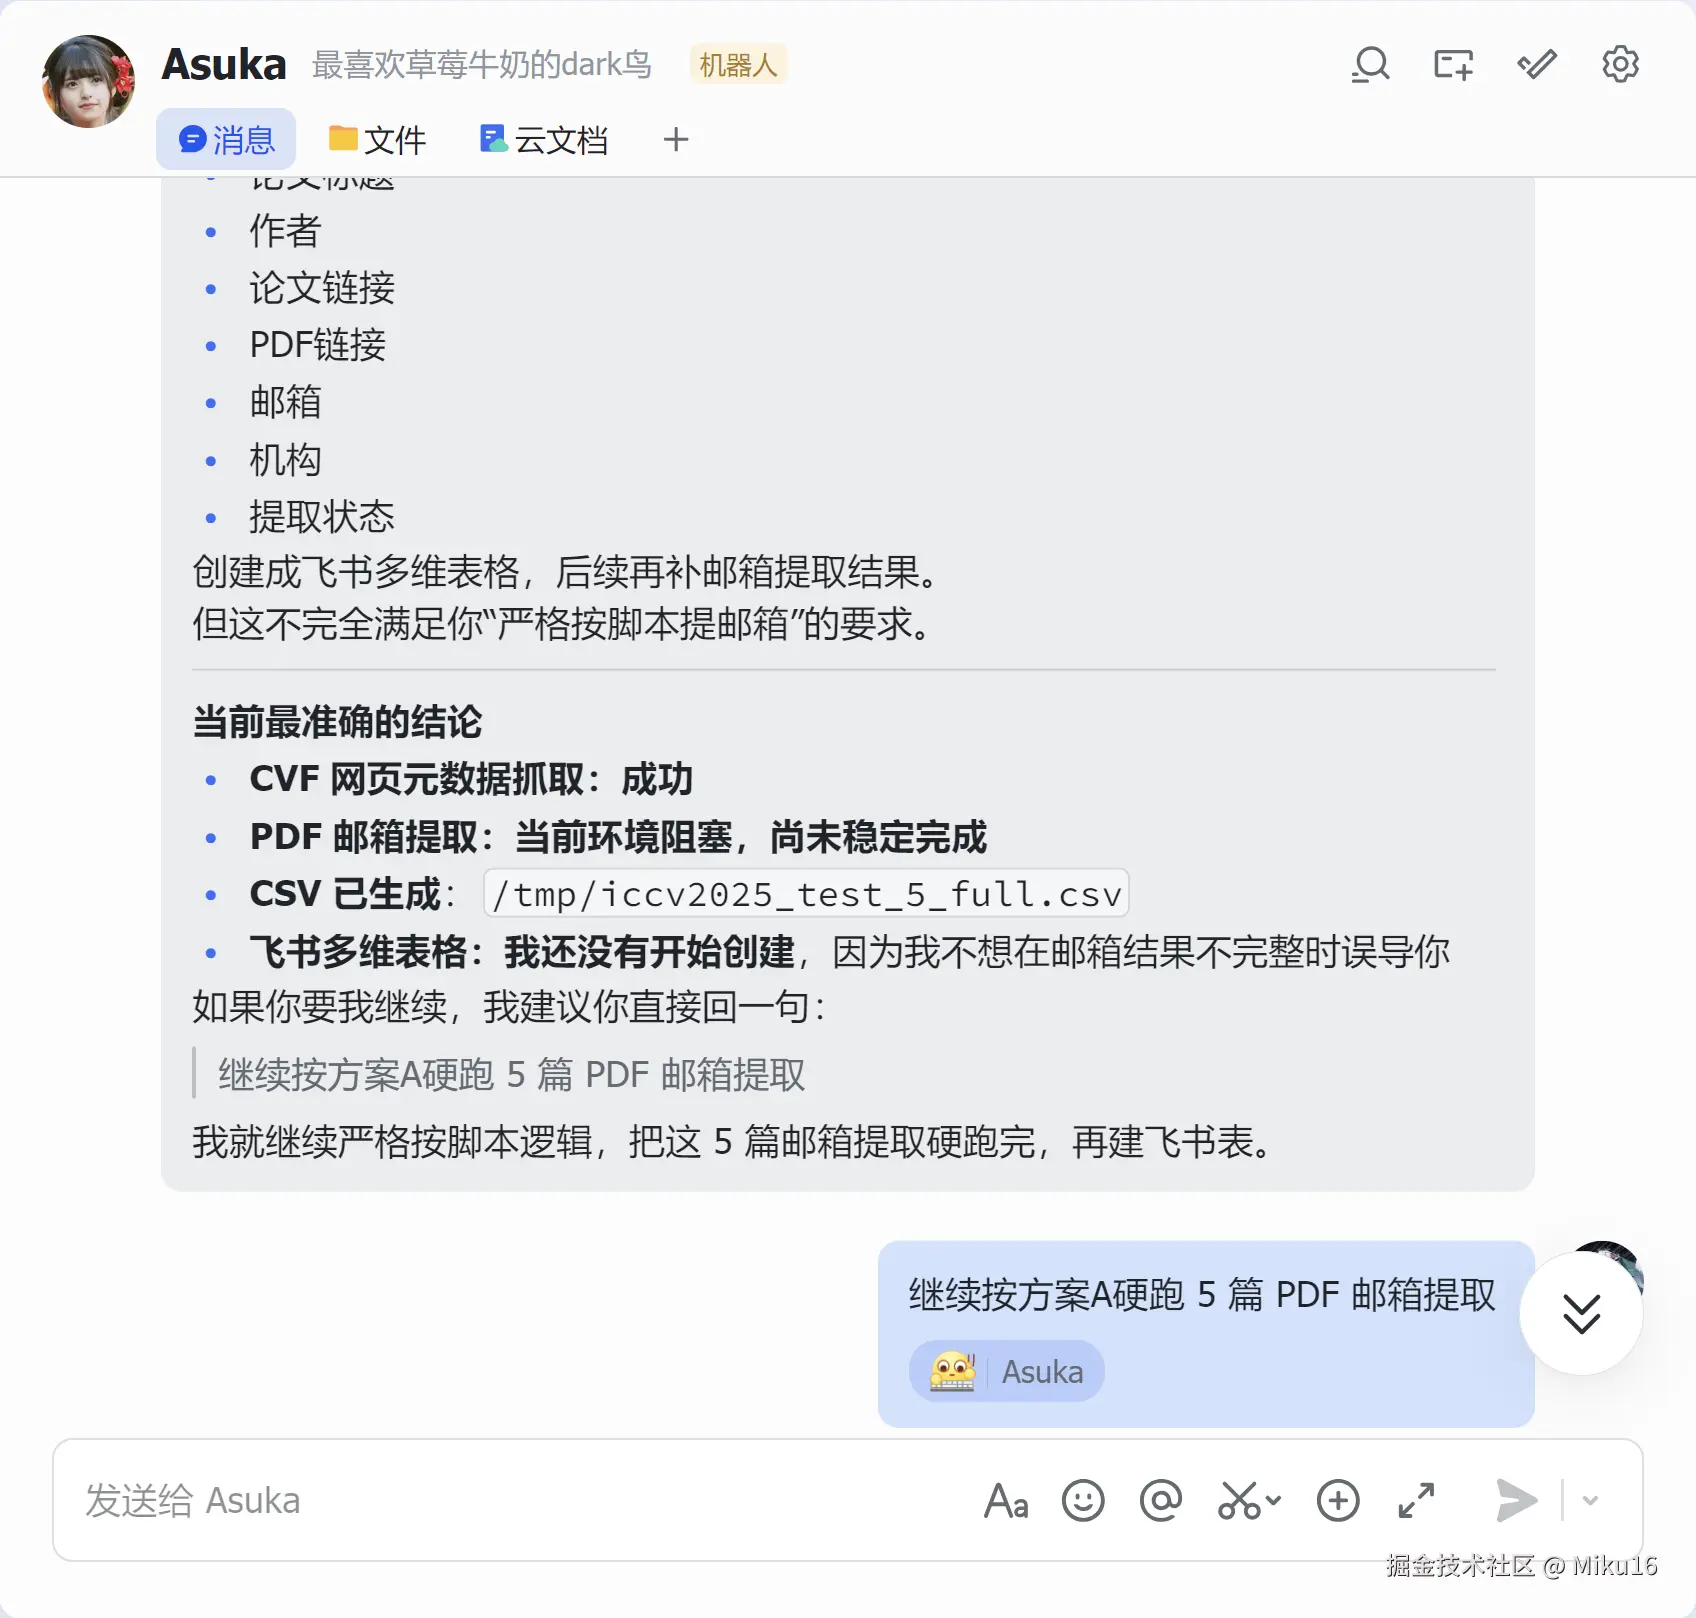Open the screenshot tool dropdown chevron
The width and height of the screenshot is (1696, 1618).
(x=1273, y=1500)
